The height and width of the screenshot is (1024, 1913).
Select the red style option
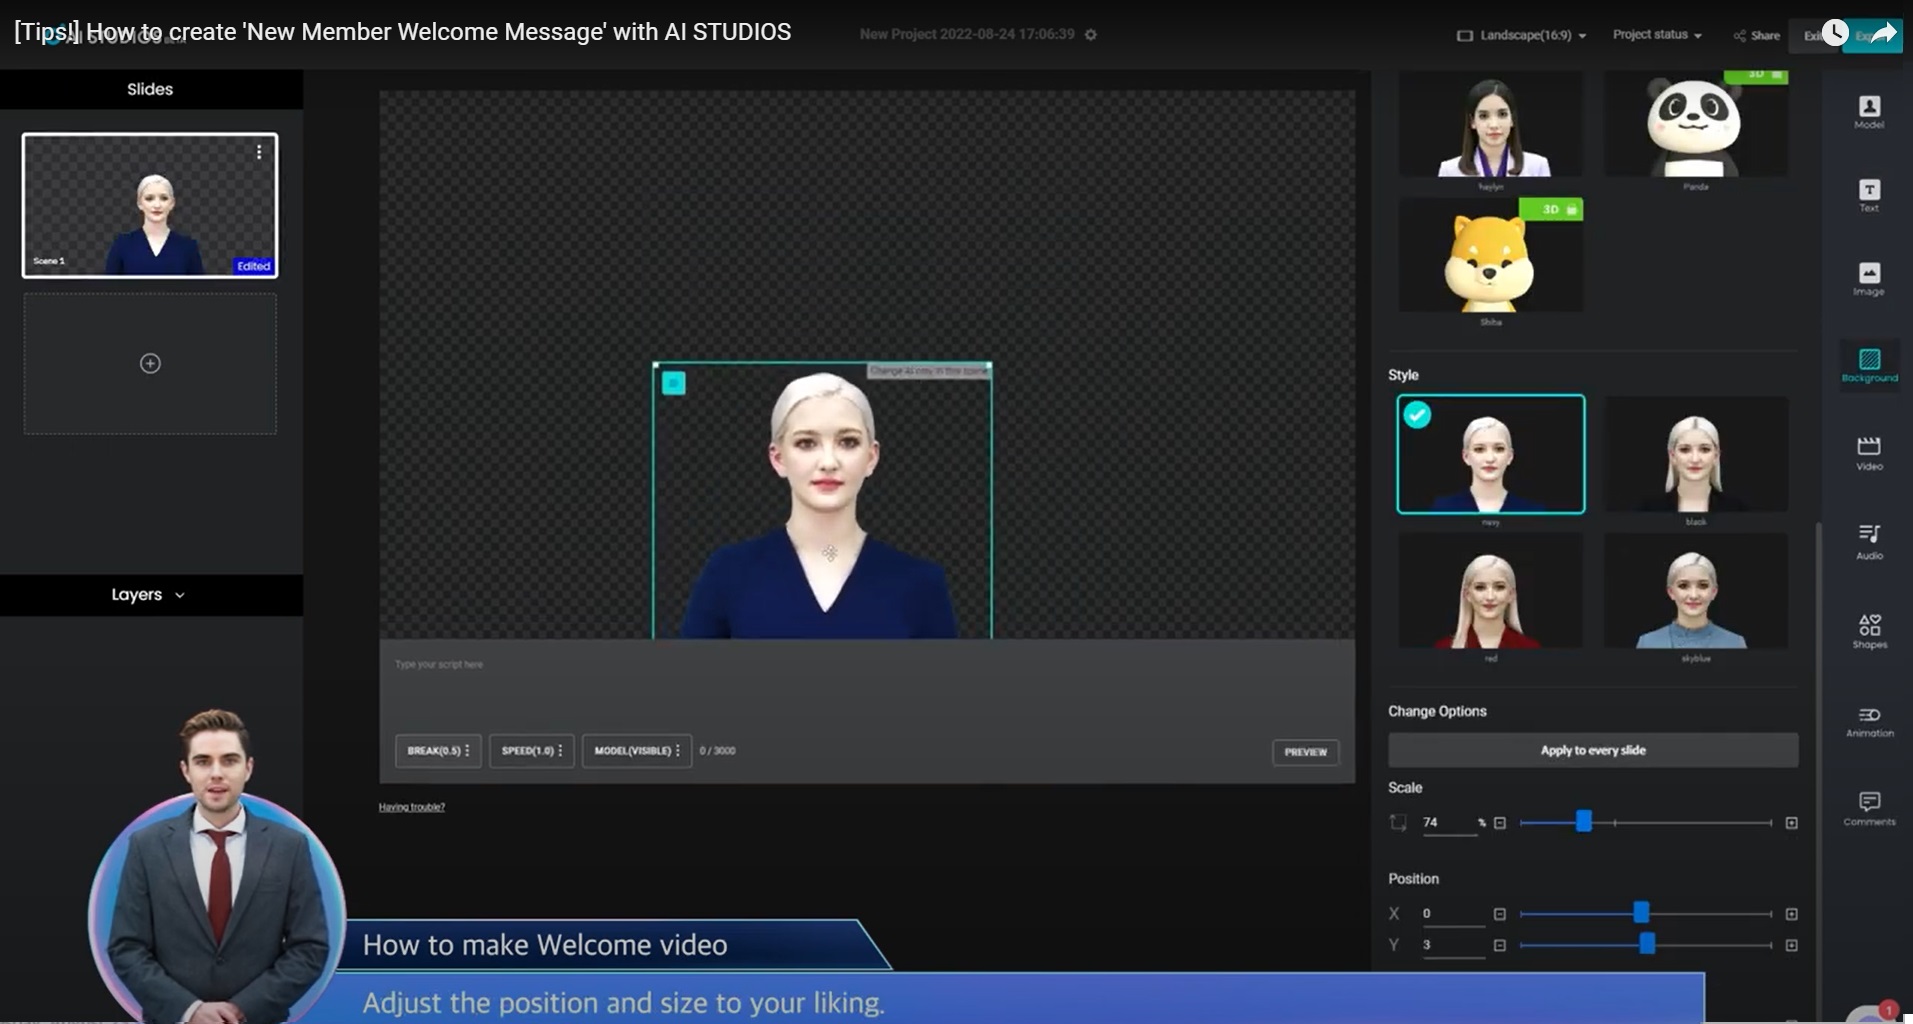(1491, 591)
